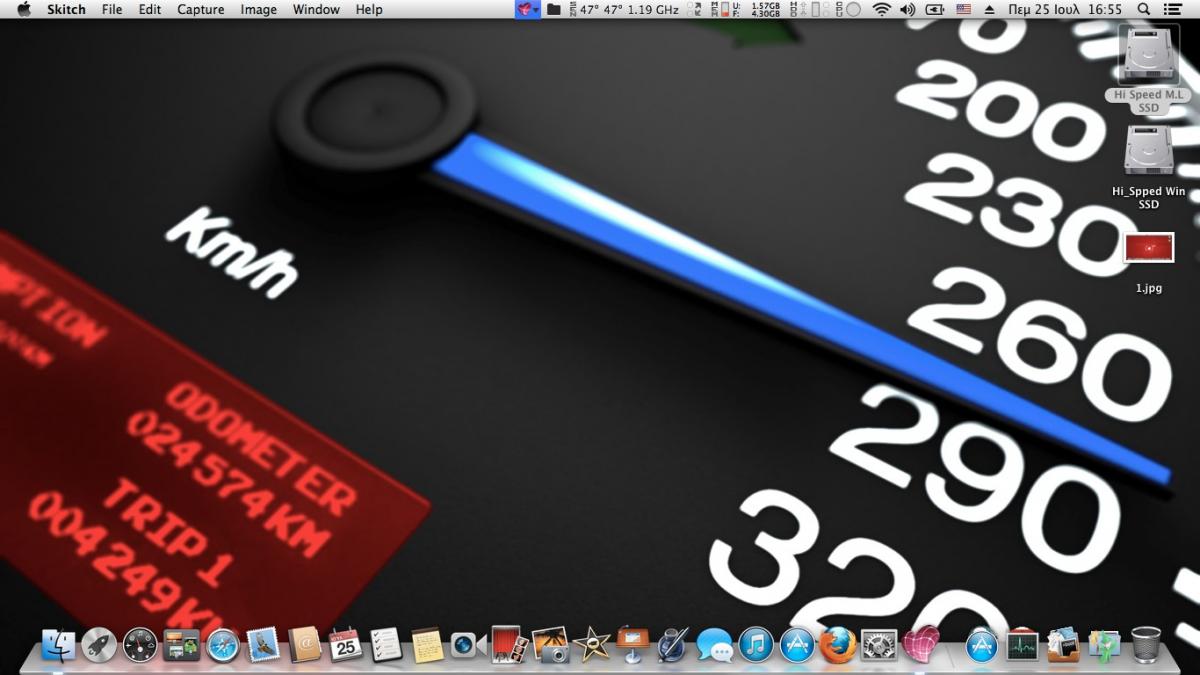This screenshot has width=1200, height=675.
Task: Open the Trash in the Dock
Action: pos(1146,645)
